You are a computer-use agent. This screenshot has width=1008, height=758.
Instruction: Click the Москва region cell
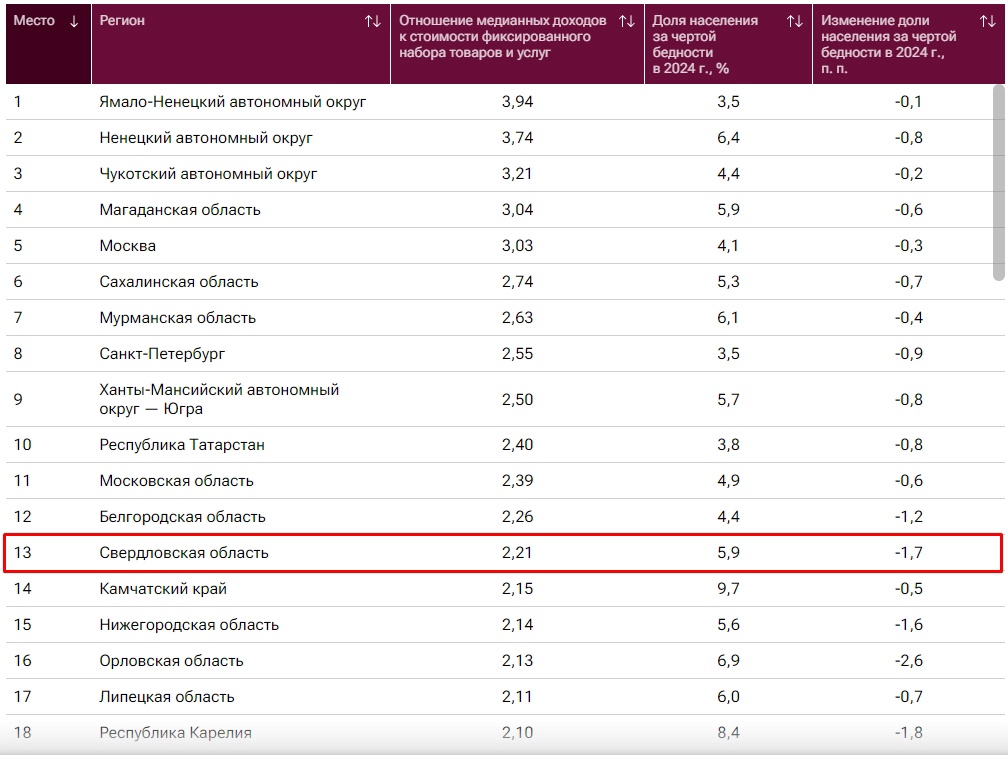128,246
